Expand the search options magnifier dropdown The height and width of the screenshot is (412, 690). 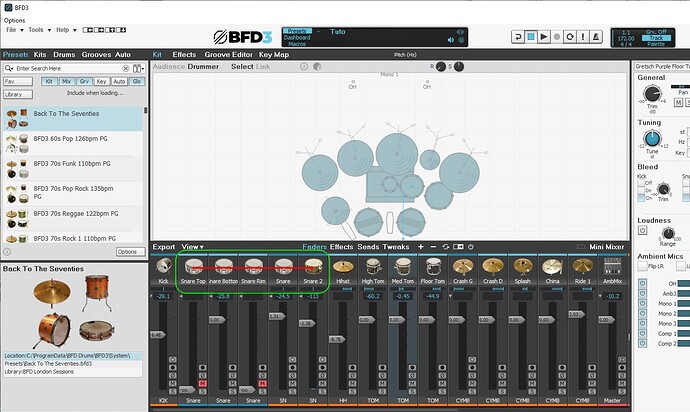click(x=9, y=68)
